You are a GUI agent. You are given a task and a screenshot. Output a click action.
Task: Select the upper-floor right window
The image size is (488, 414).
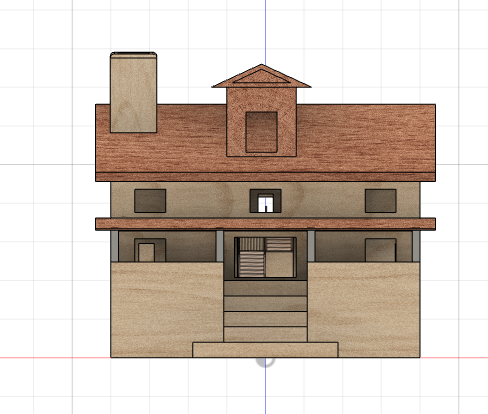[381, 201]
